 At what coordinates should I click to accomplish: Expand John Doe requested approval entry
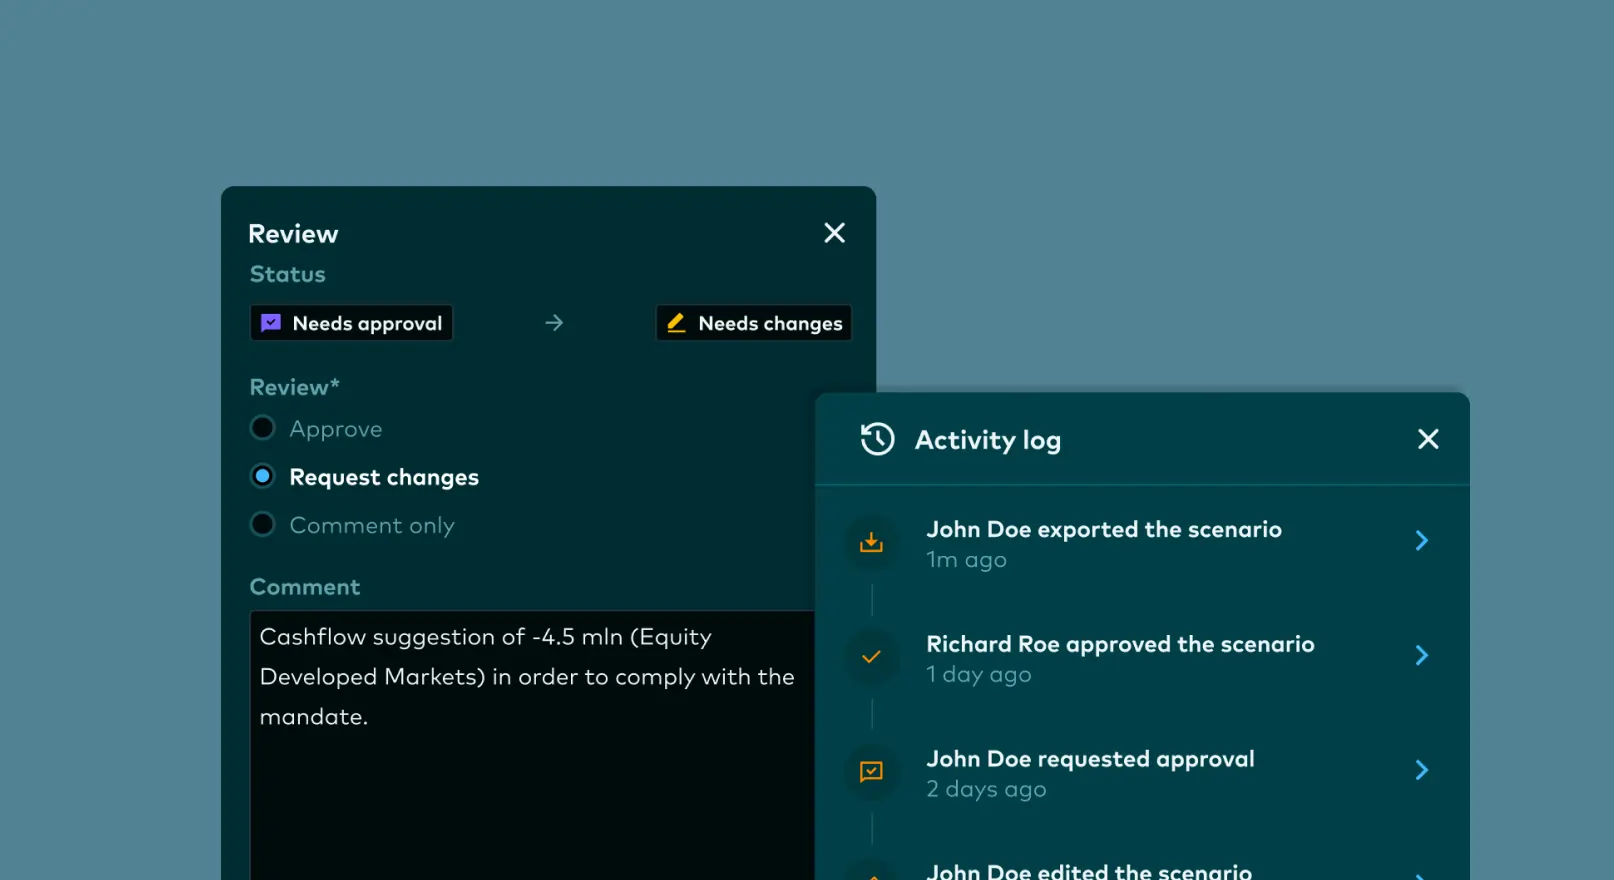point(1421,770)
